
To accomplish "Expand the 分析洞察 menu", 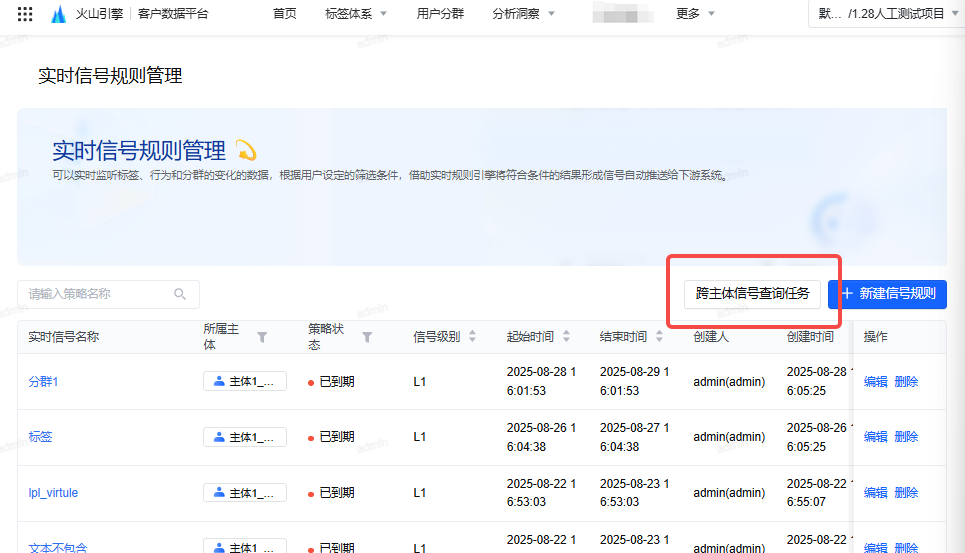I will pos(523,14).
